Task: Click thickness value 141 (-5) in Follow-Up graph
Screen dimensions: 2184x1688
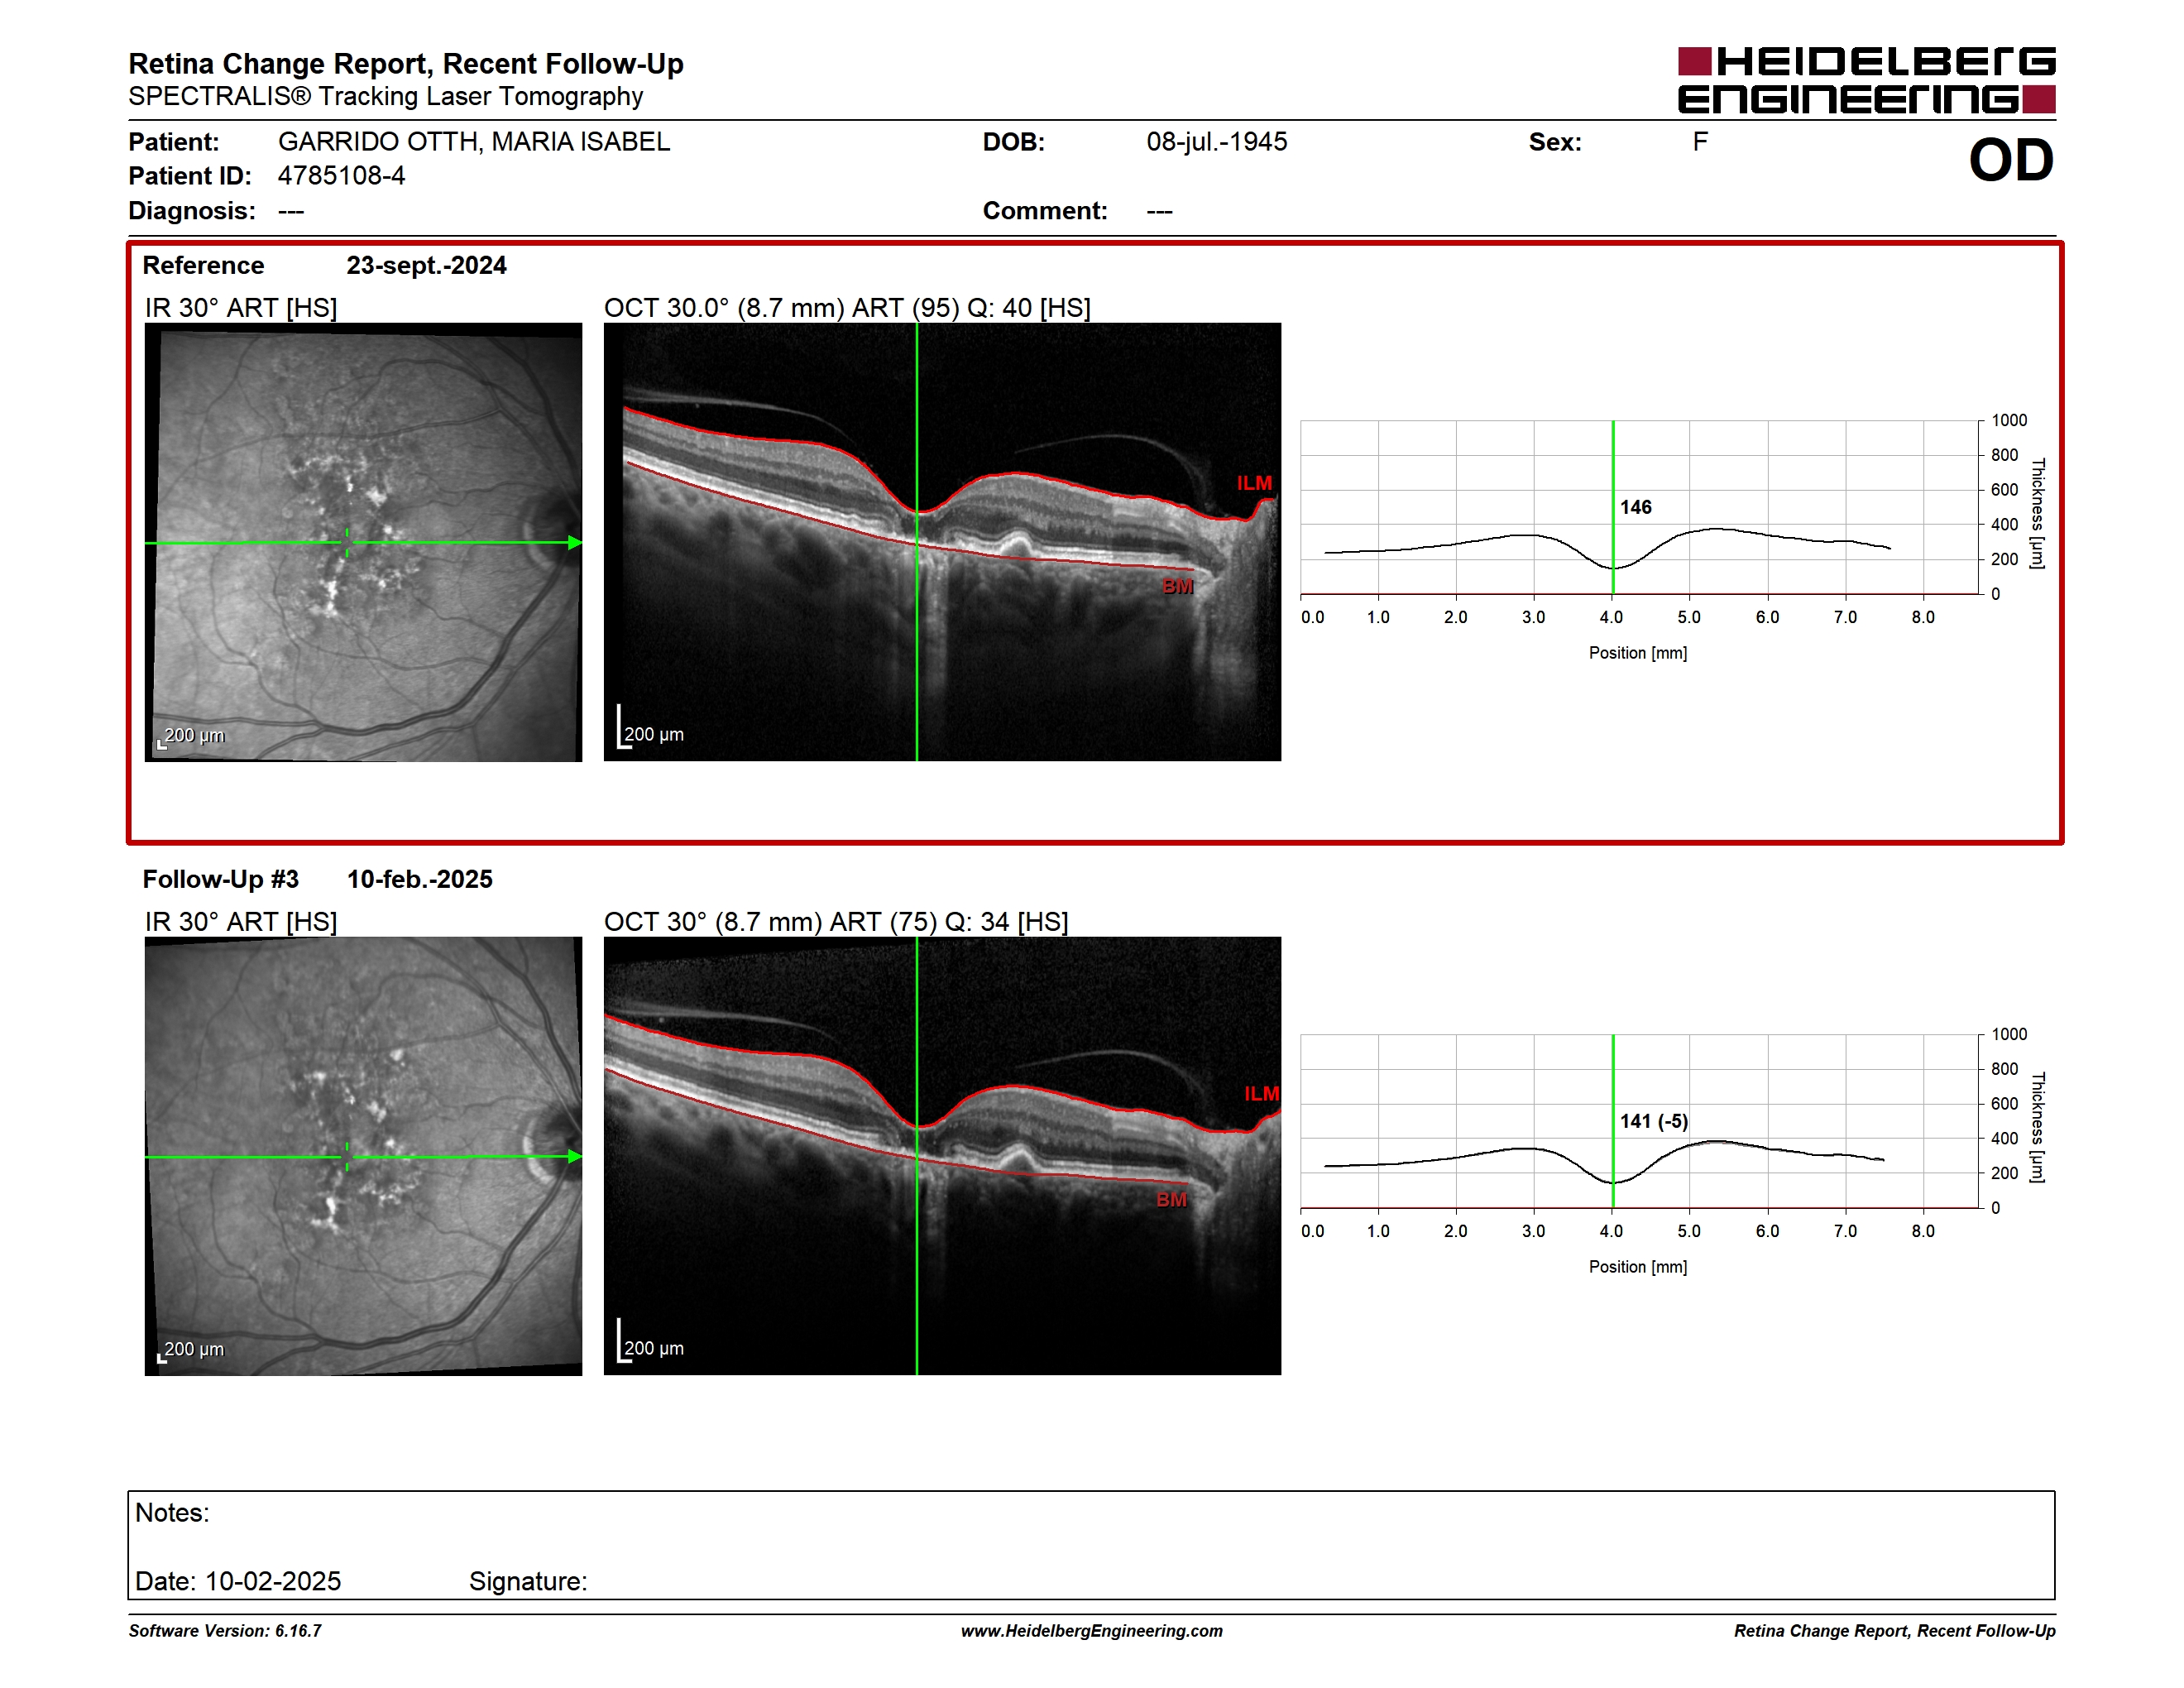Action: pos(1654,1122)
